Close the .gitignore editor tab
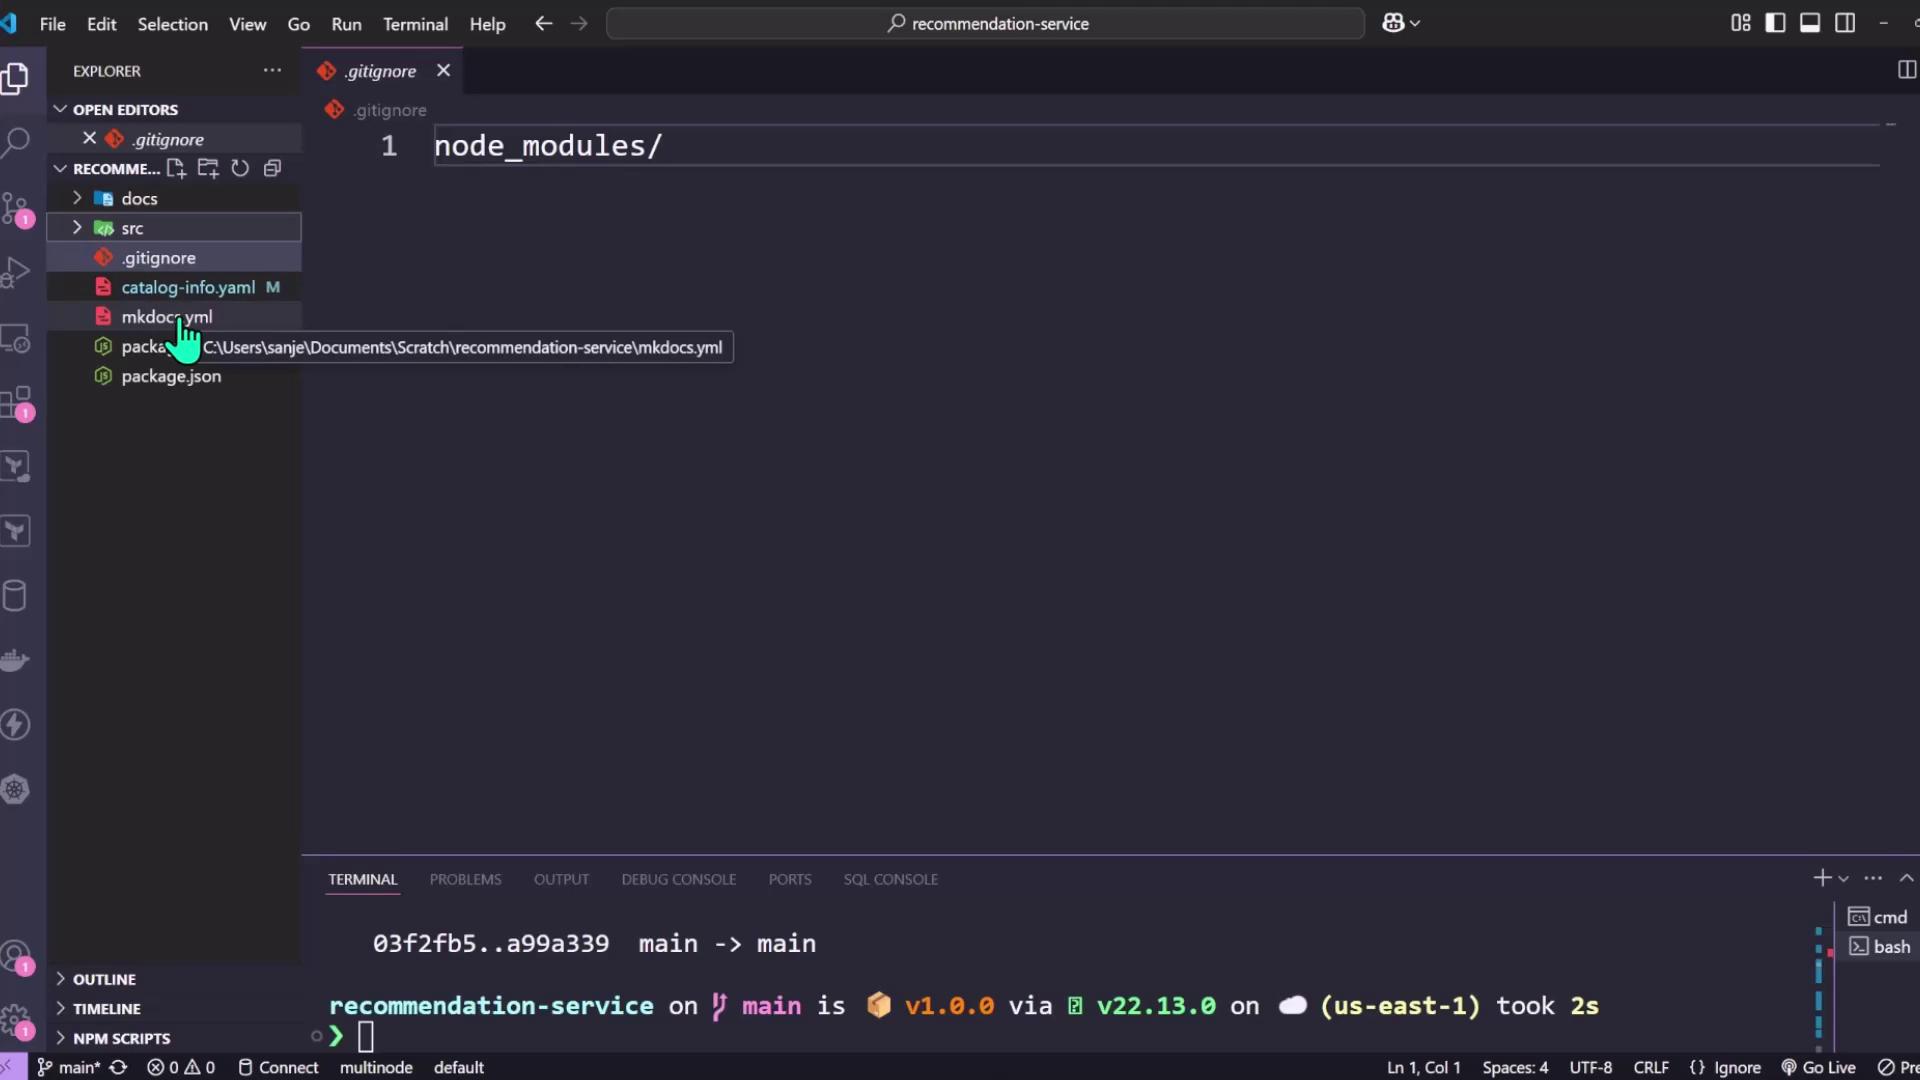This screenshot has width=1920, height=1080. (x=443, y=70)
